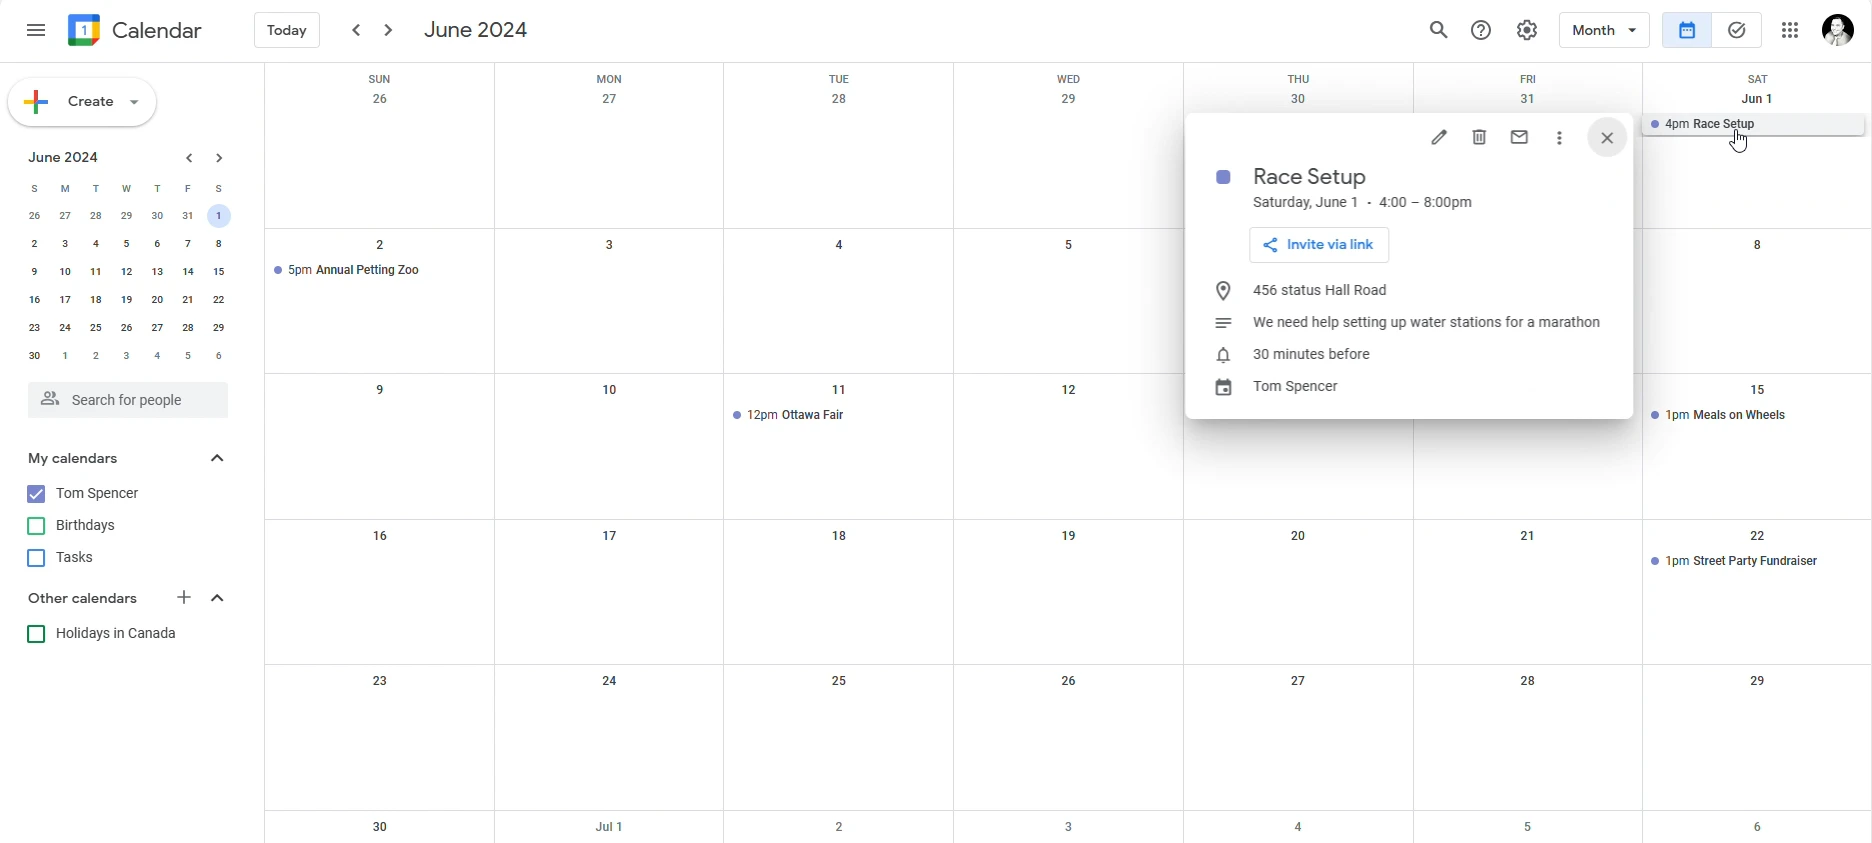Viewport: 1872px width, 843px height.
Task: Enable the Holidays in Canada calendar
Action: click(x=36, y=636)
